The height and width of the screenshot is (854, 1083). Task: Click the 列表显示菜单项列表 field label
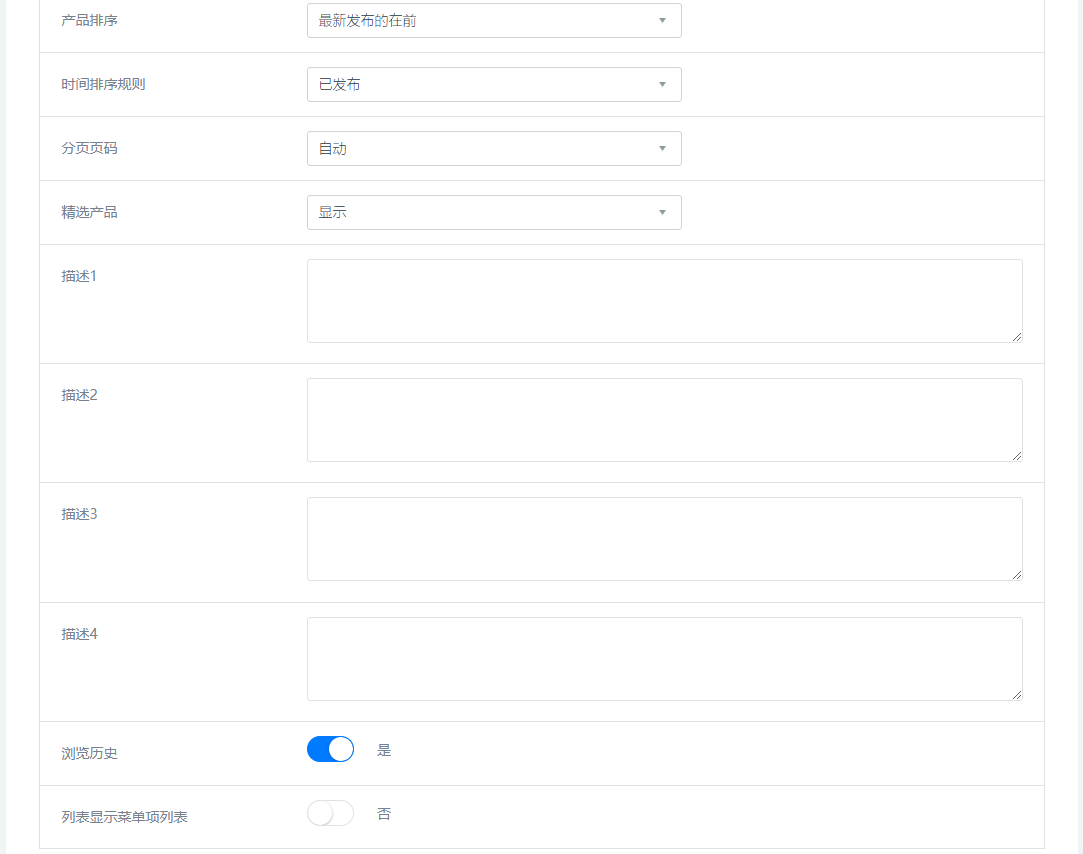coord(124,817)
